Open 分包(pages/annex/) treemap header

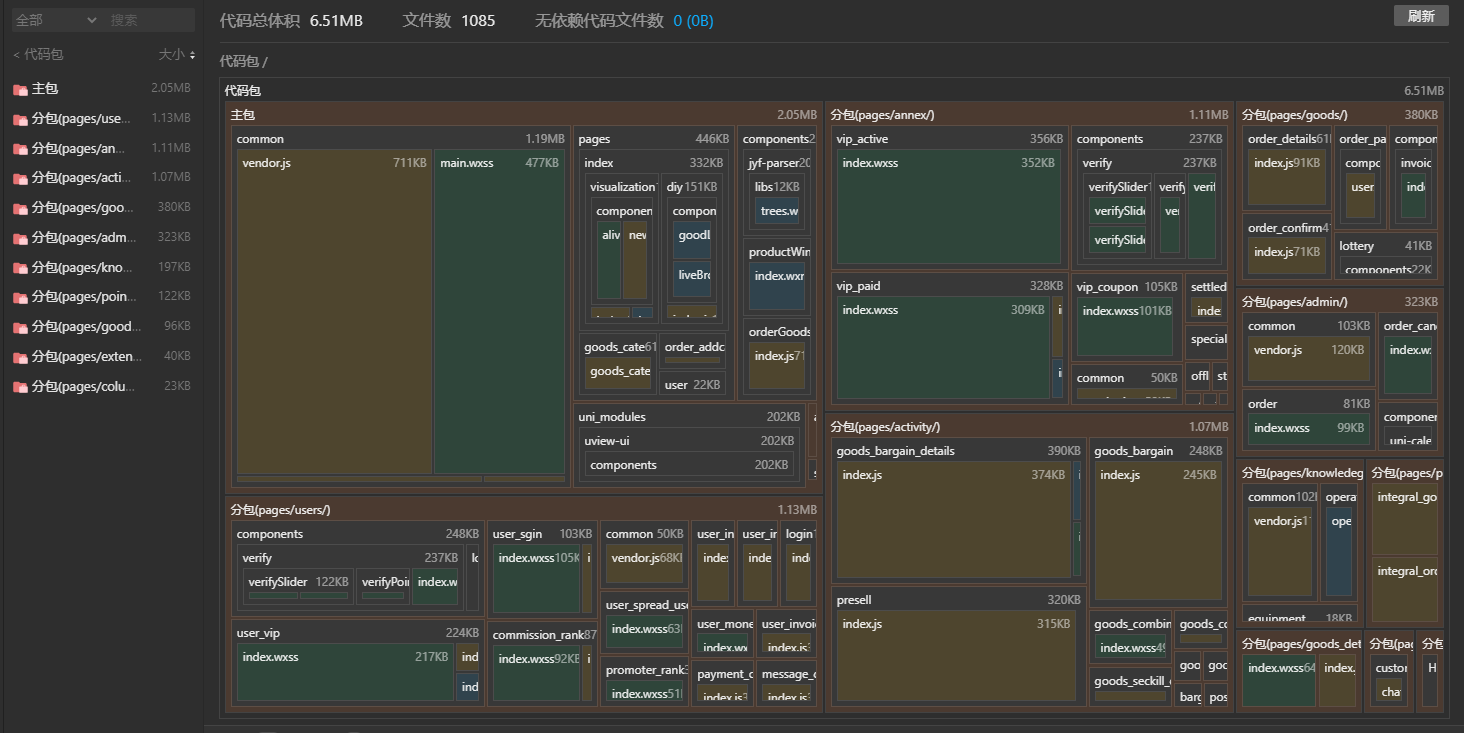(x=1029, y=115)
